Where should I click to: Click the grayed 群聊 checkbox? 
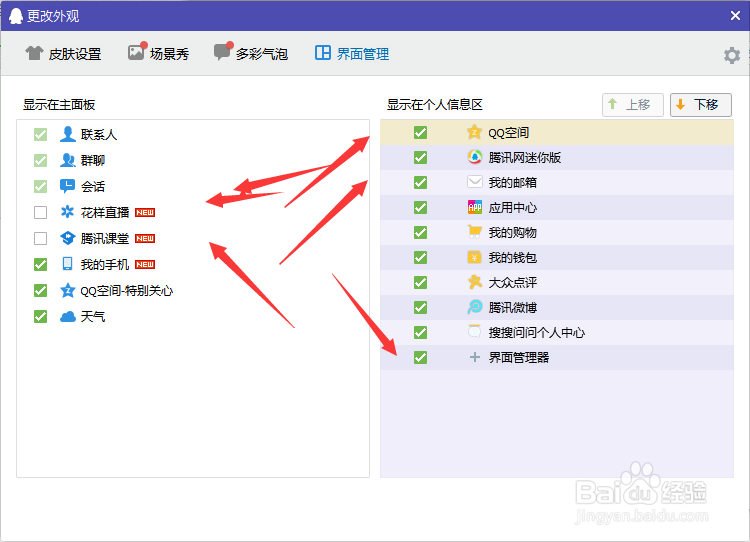tap(40, 160)
